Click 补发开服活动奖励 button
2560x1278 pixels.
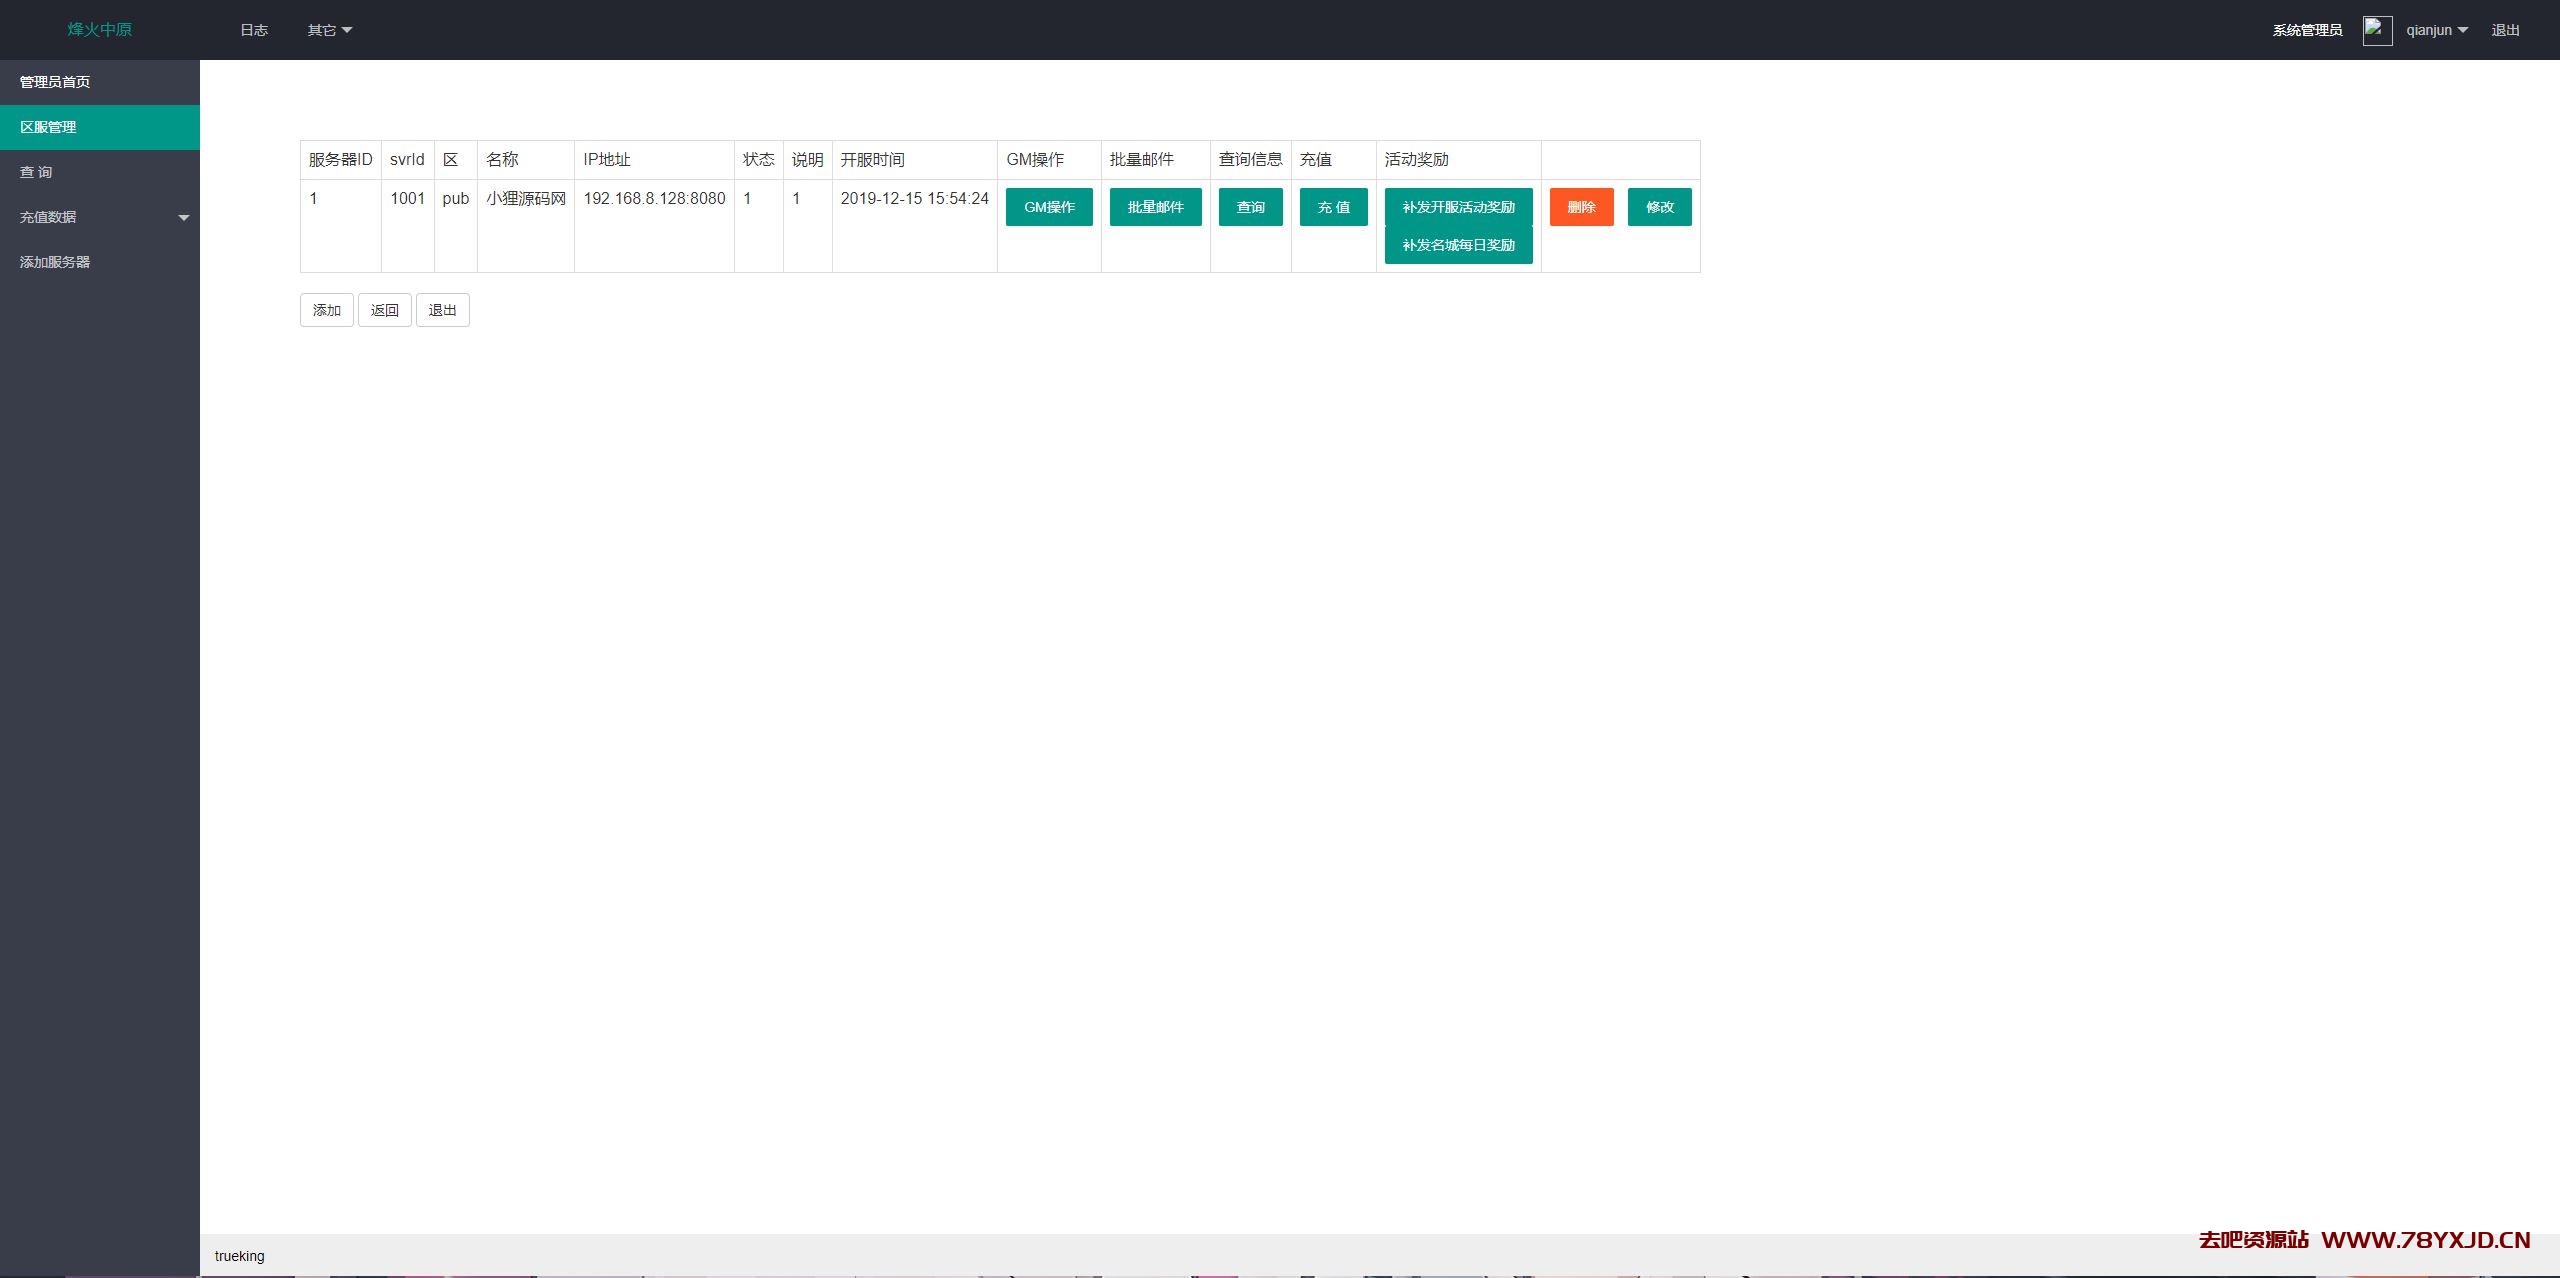1458,207
